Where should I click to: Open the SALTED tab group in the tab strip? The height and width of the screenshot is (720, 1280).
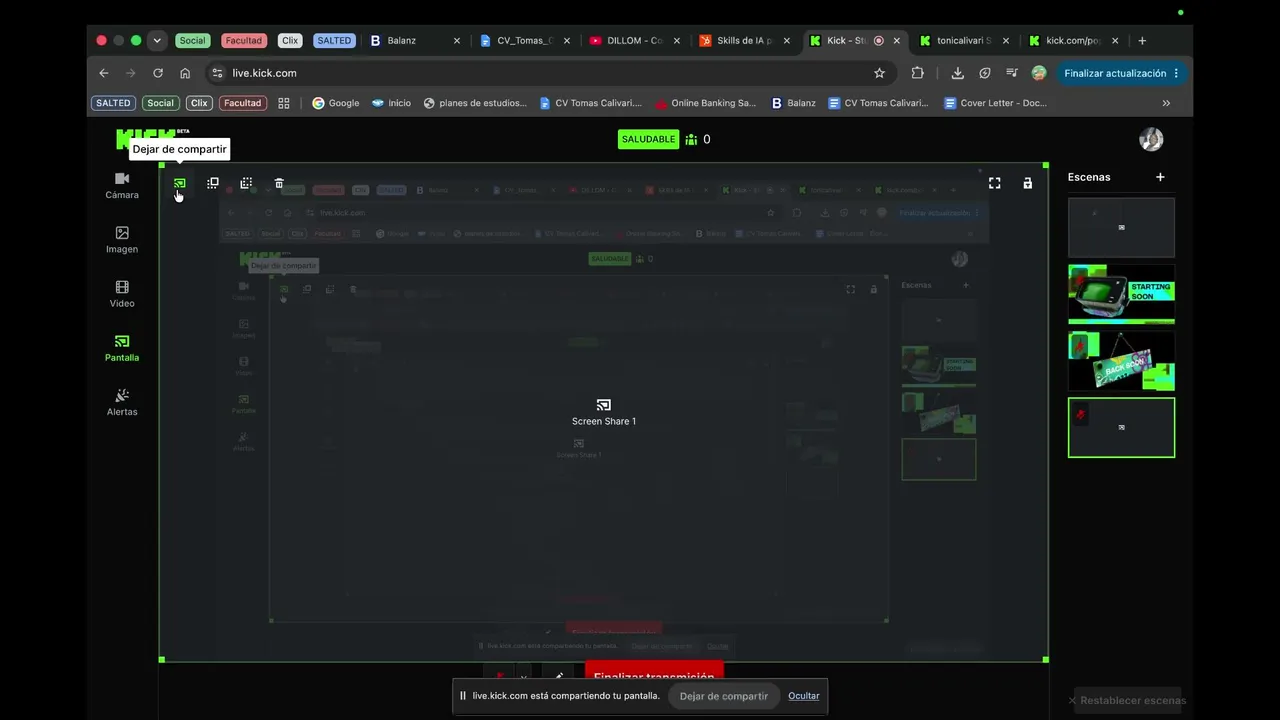[x=334, y=41]
